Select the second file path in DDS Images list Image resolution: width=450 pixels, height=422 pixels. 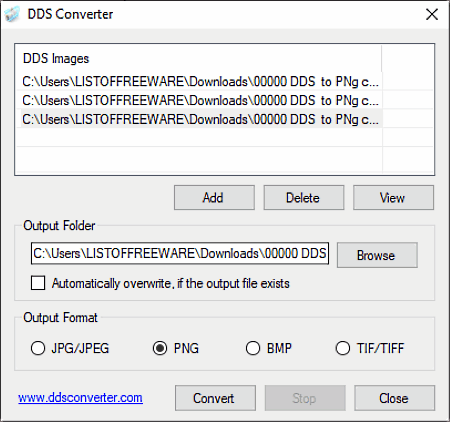click(202, 100)
